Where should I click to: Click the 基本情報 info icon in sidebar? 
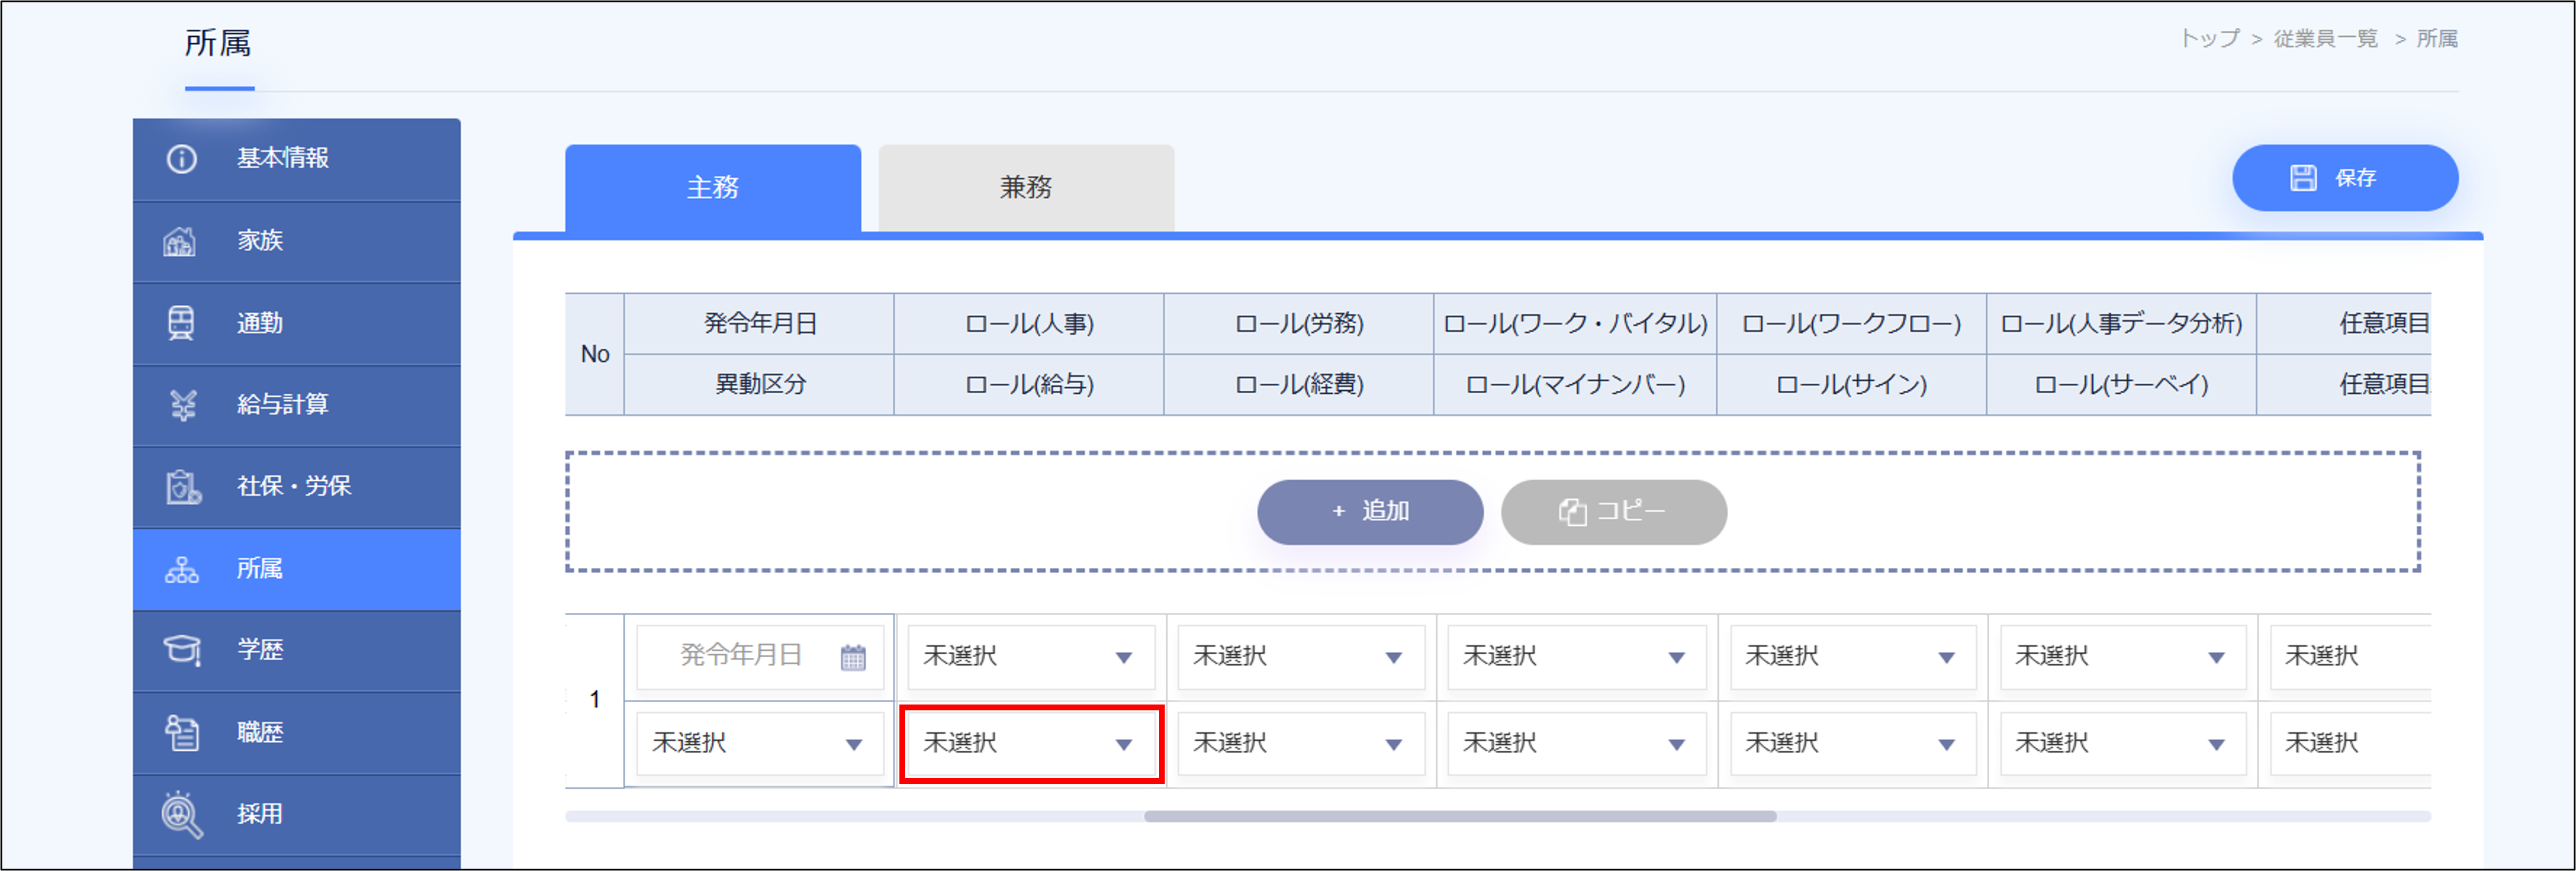[181, 159]
